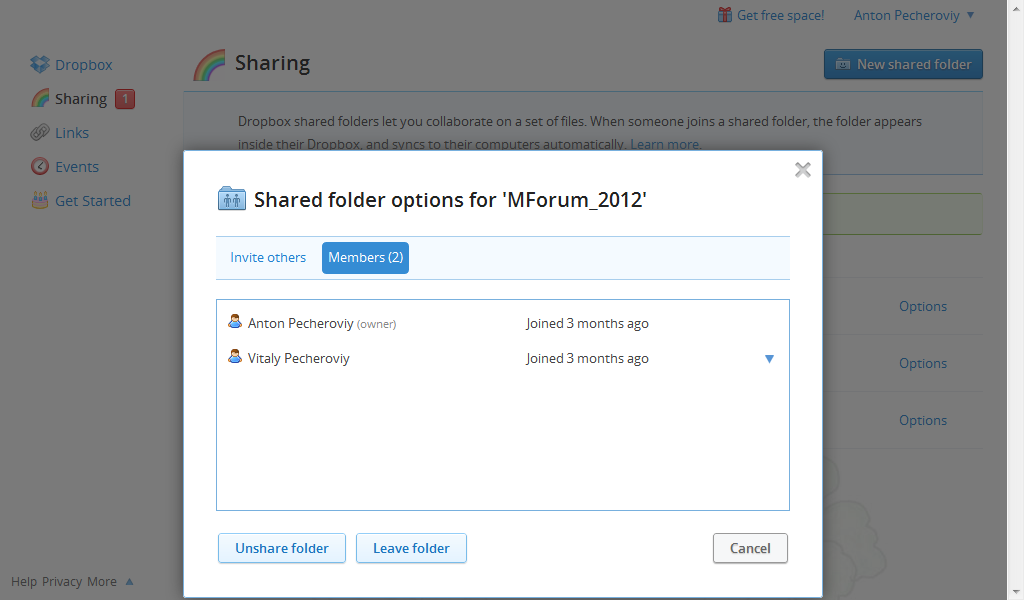Click Vitaly Pecheroviy's user avatar icon
This screenshot has height=600, width=1024.
235,357
